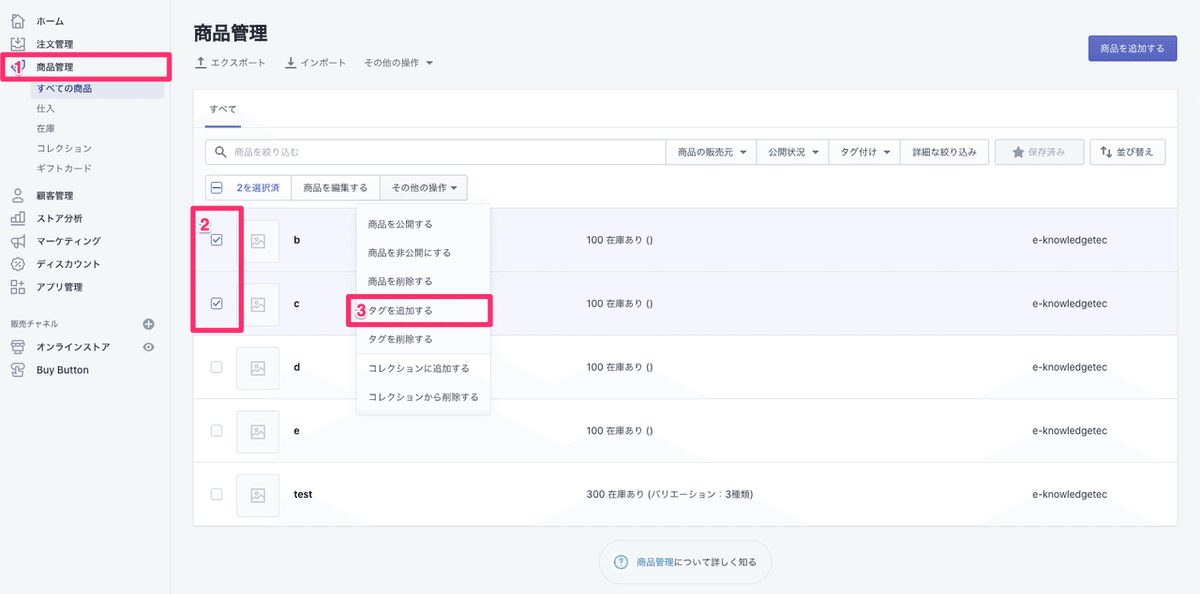Go to ギフトカード in sidebar

click(x=64, y=168)
